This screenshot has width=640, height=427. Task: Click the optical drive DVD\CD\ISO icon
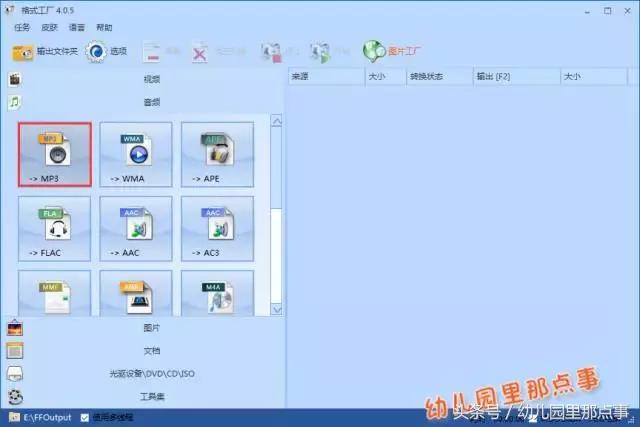point(15,374)
